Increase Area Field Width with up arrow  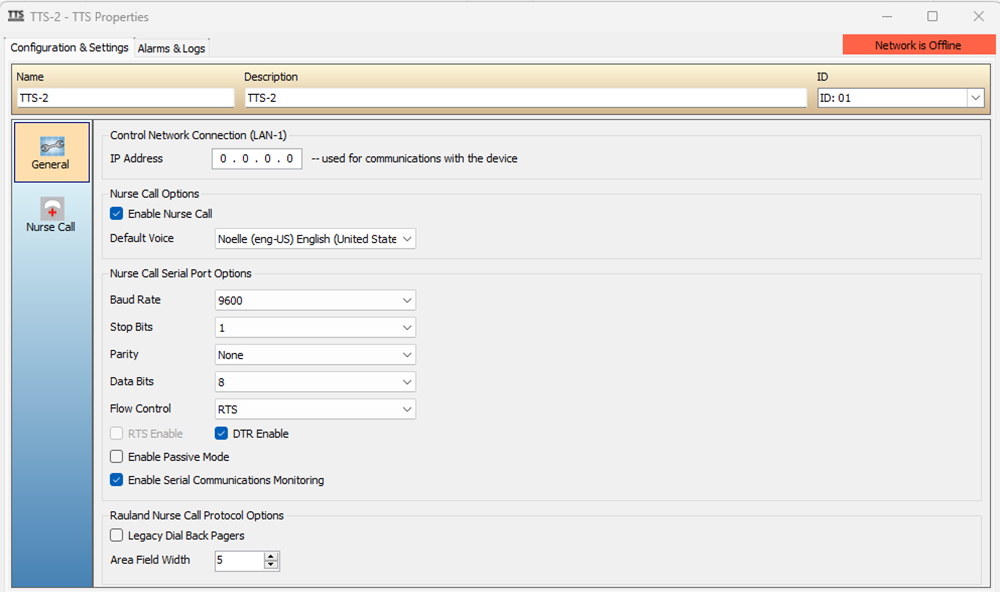click(271, 556)
